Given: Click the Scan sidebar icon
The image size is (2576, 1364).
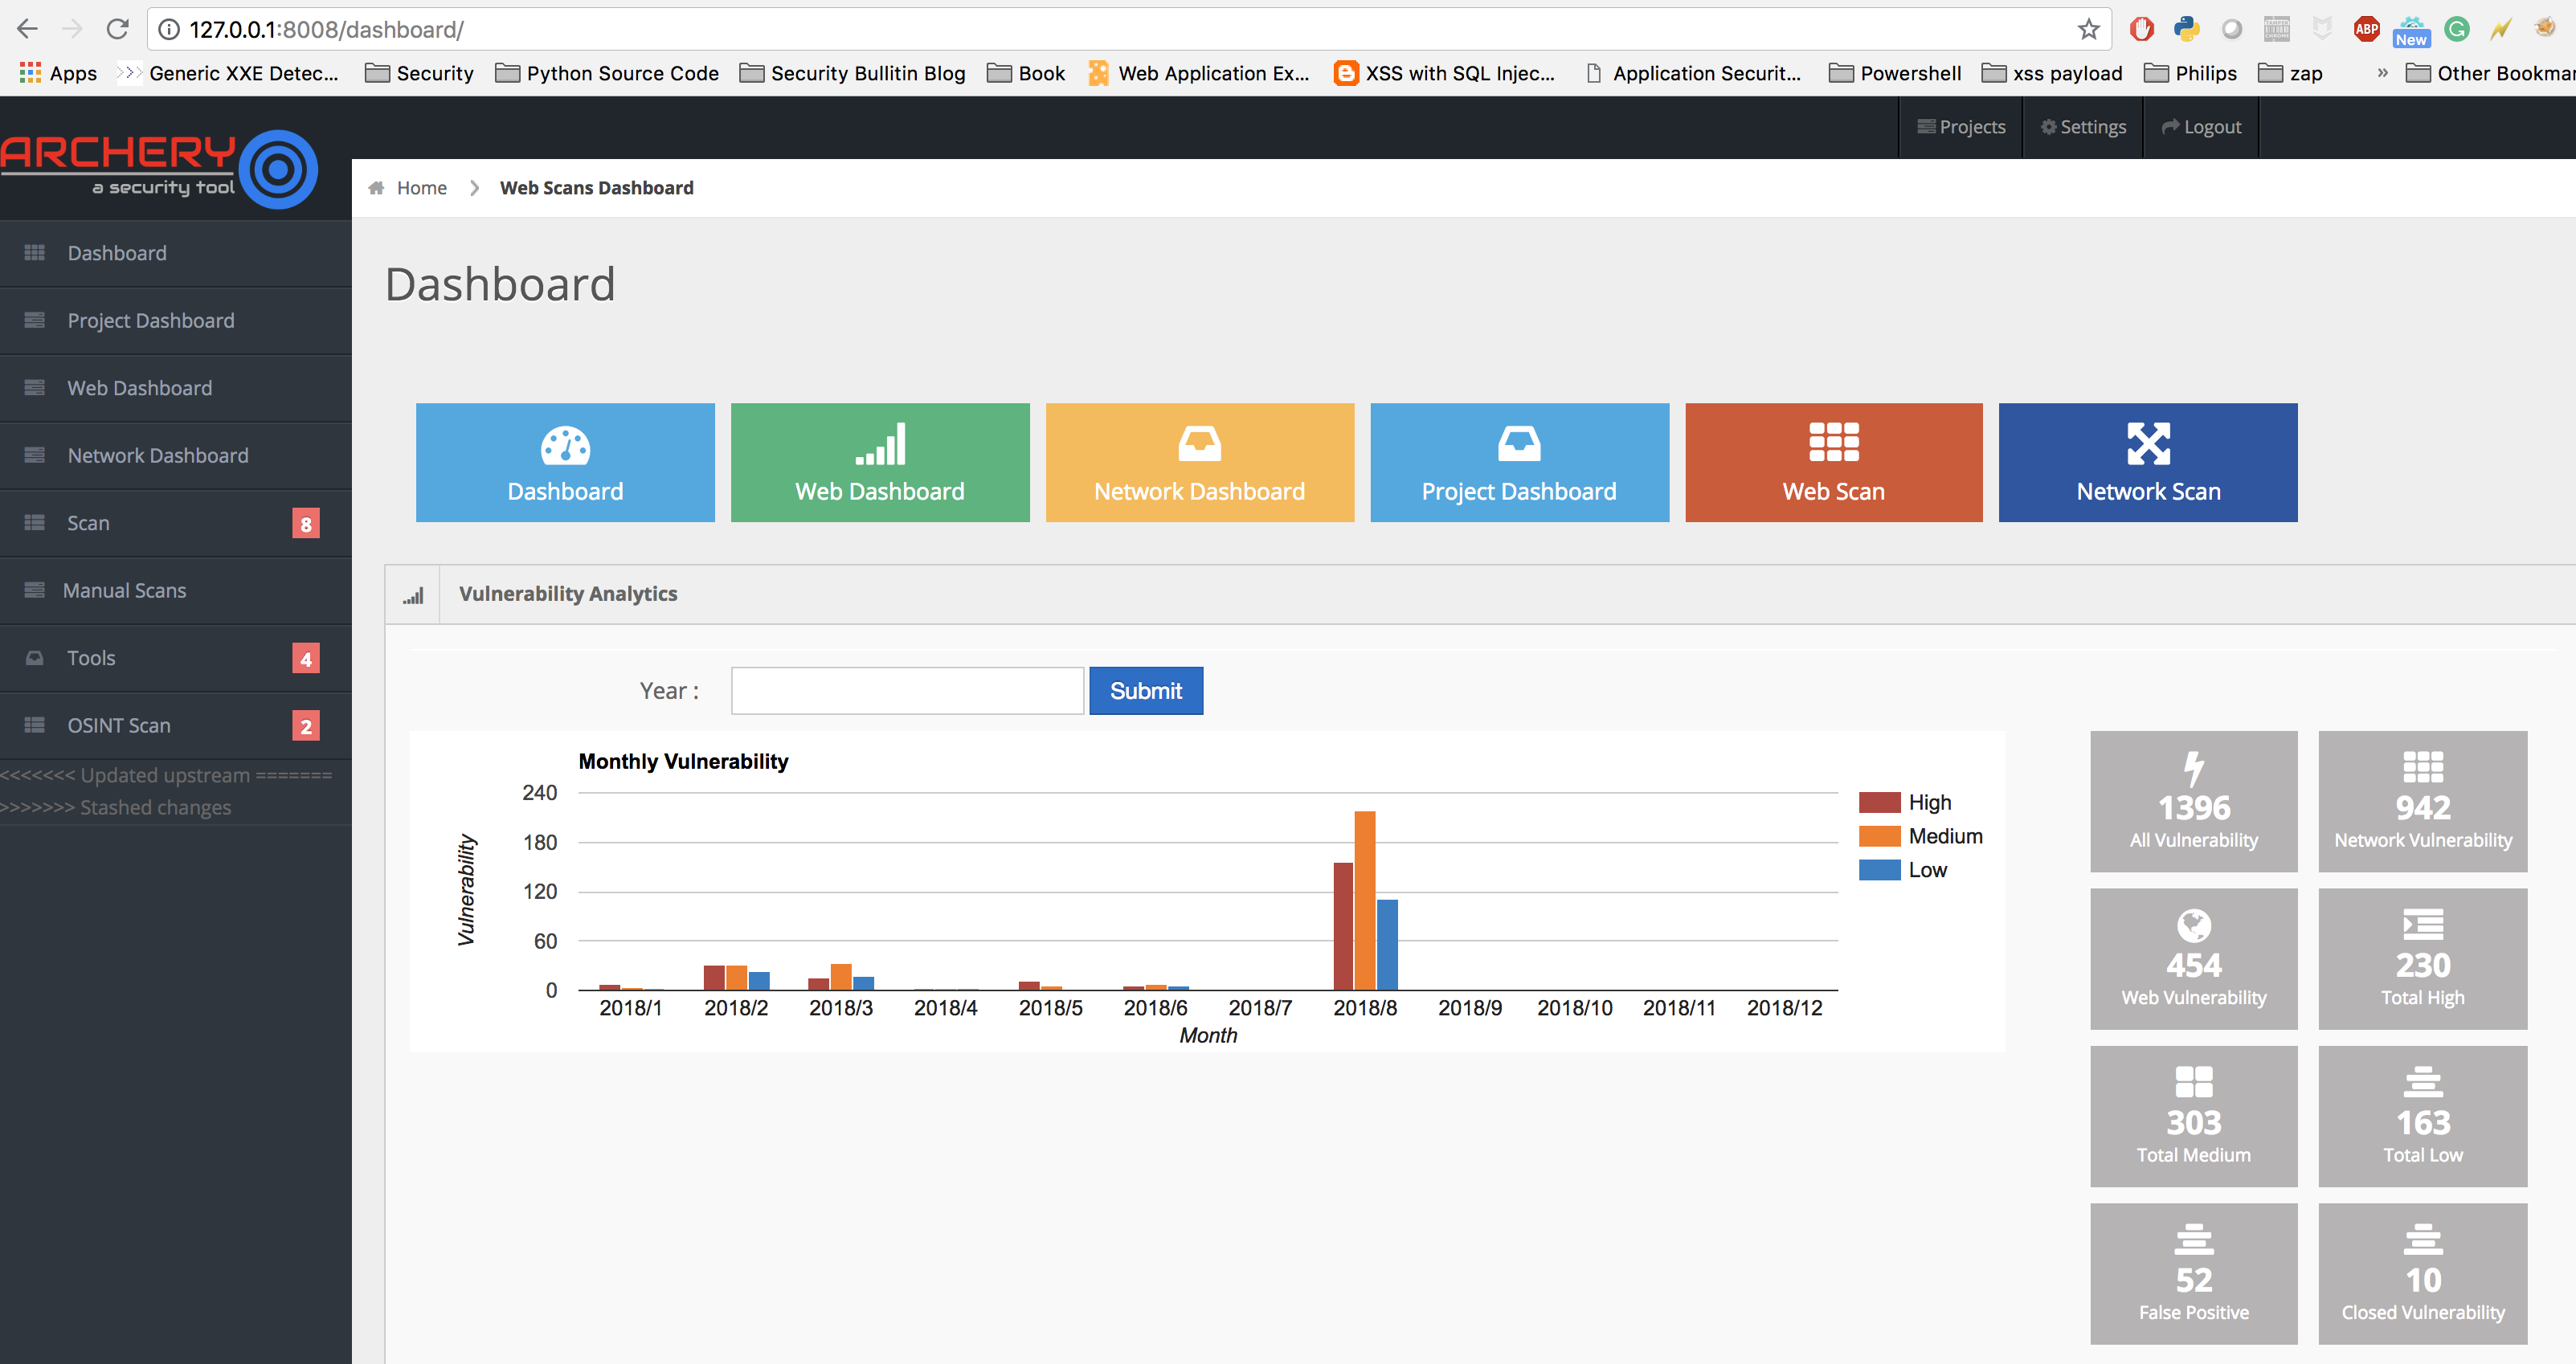Looking at the screenshot, I should (35, 523).
